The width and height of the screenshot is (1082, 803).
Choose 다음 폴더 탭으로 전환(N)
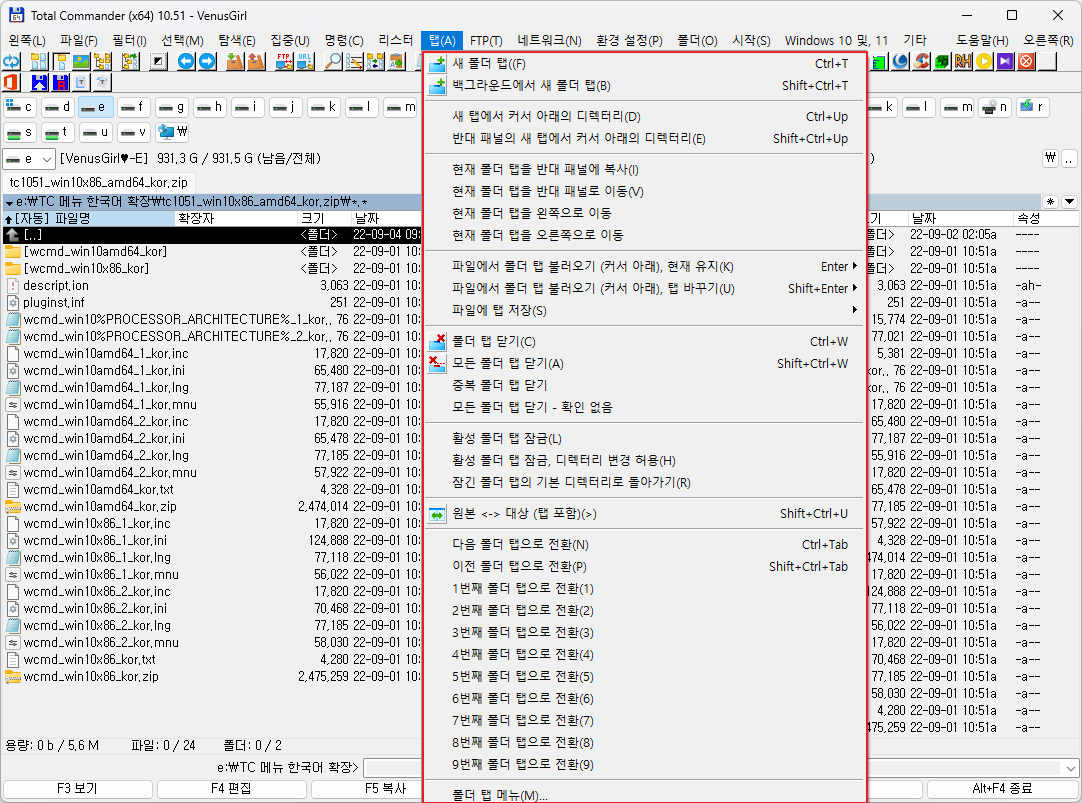tap(645, 545)
